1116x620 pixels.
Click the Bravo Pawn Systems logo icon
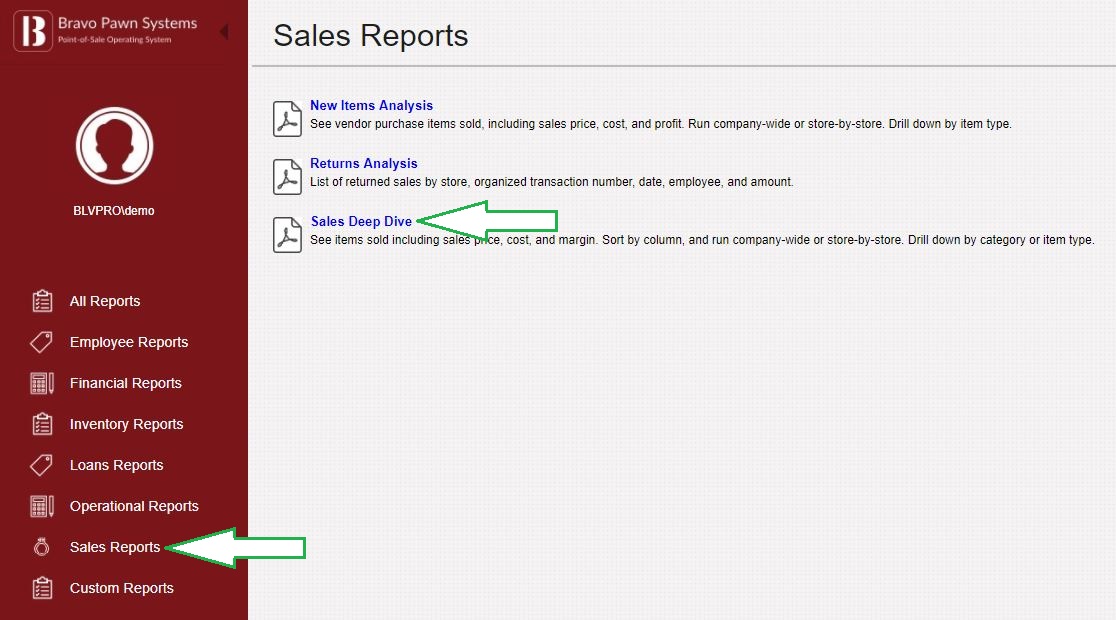[x=33, y=31]
